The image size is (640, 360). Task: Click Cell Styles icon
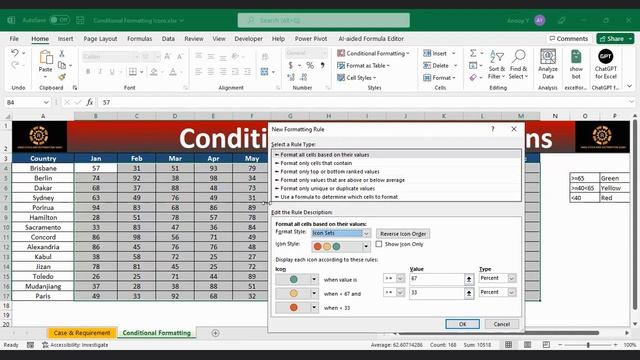pos(341,78)
